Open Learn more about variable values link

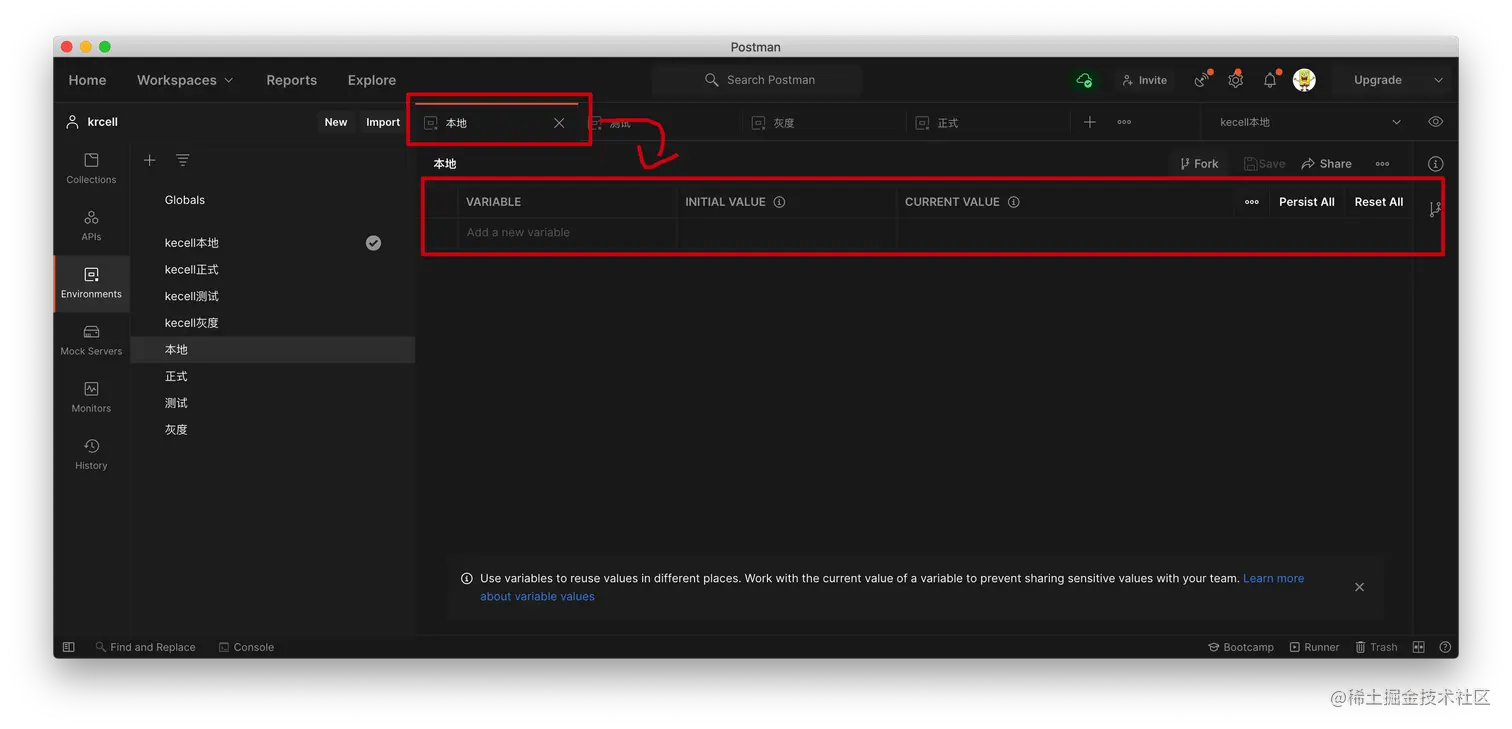pyautogui.click(x=1273, y=578)
